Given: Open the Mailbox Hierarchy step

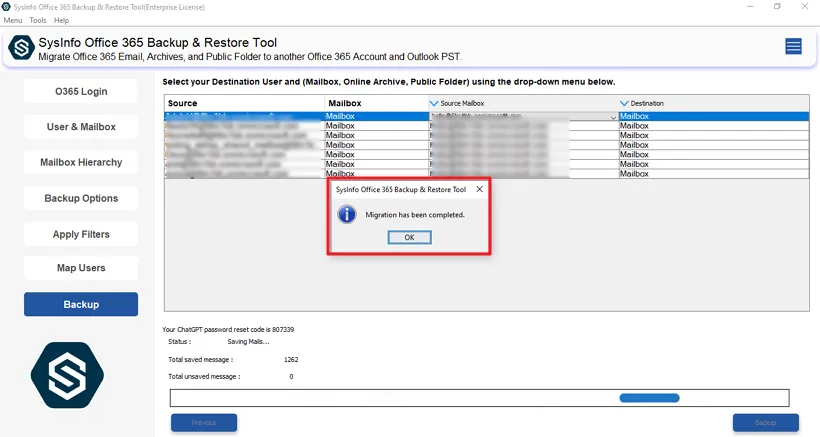Looking at the screenshot, I should coord(81,163).
